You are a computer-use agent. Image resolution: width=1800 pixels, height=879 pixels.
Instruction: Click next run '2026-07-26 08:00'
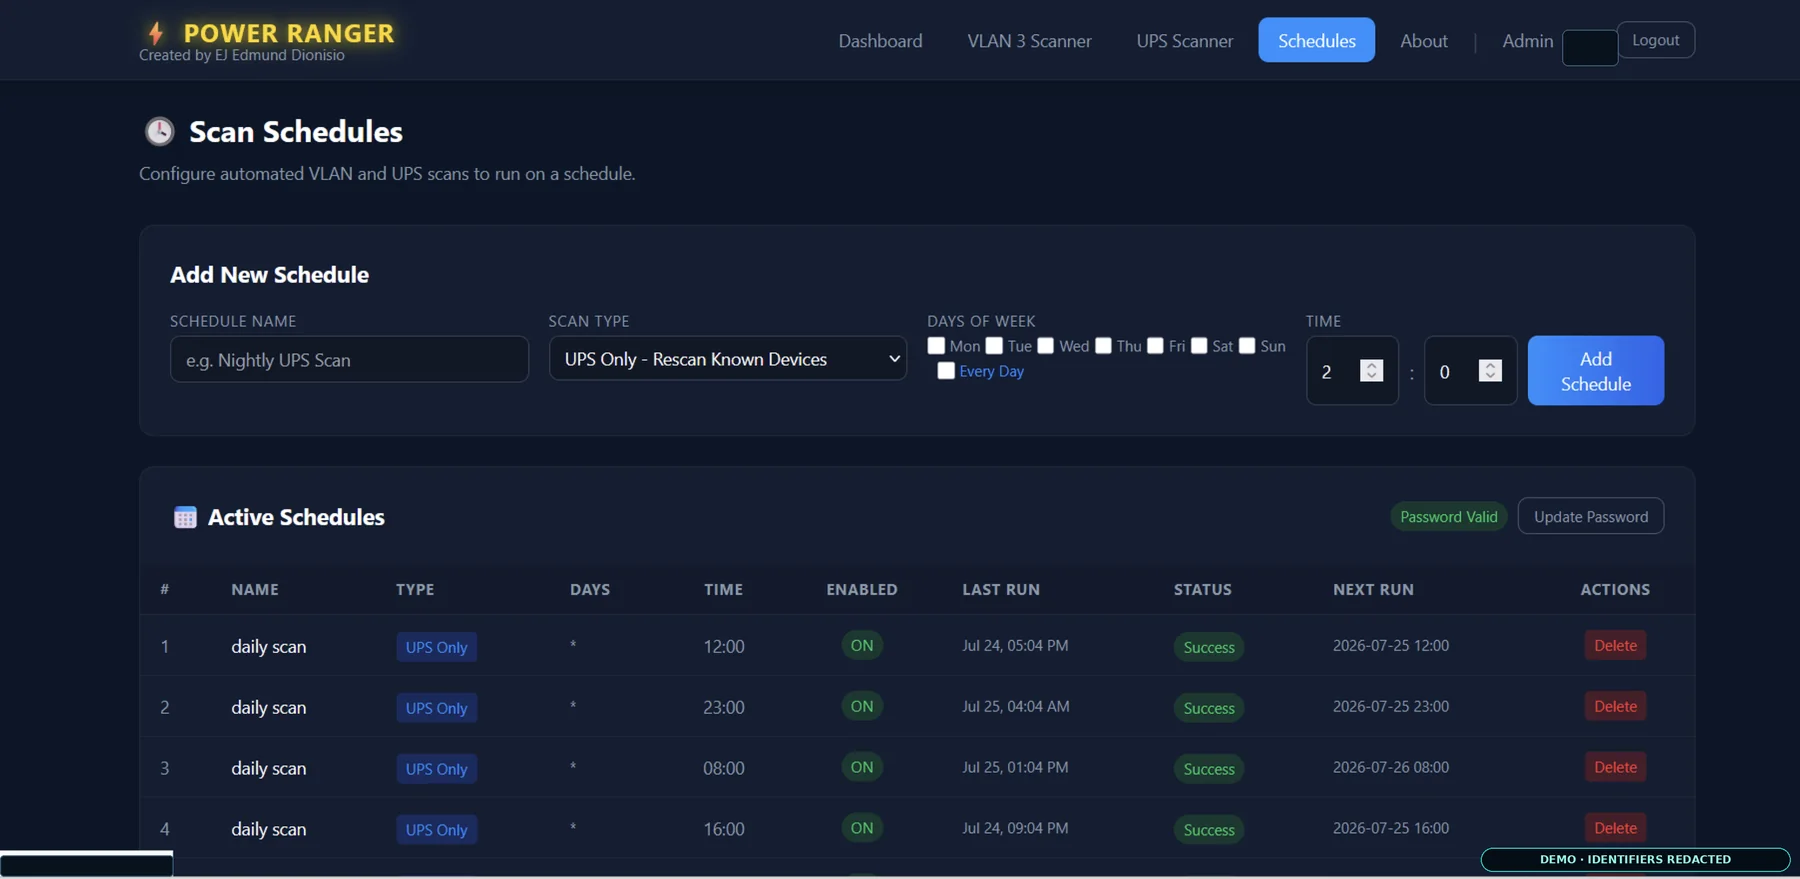tap(1391, 767)
